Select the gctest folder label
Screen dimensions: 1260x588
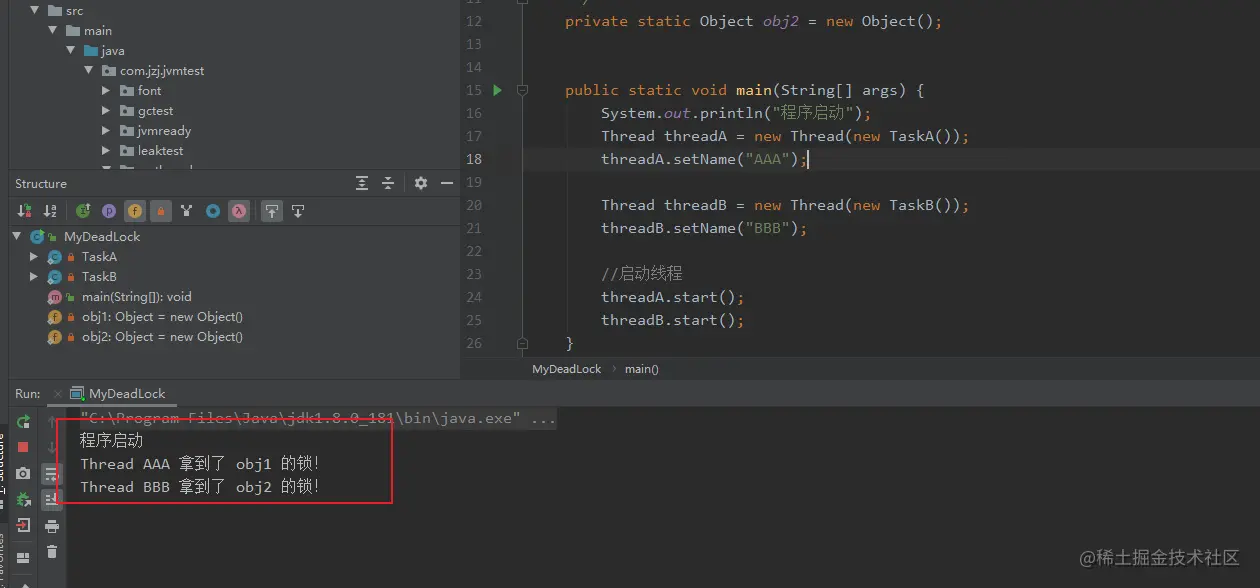[155, 110]
